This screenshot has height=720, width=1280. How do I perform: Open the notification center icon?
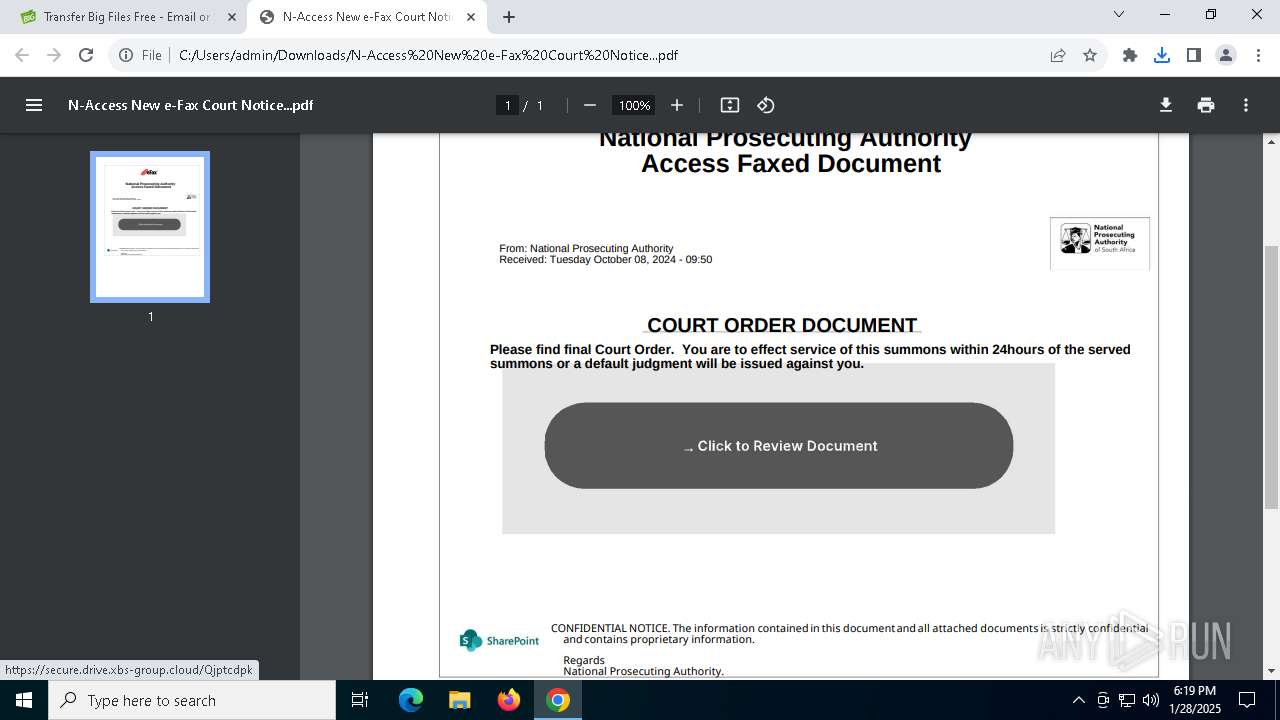[x=1247, y=700]
